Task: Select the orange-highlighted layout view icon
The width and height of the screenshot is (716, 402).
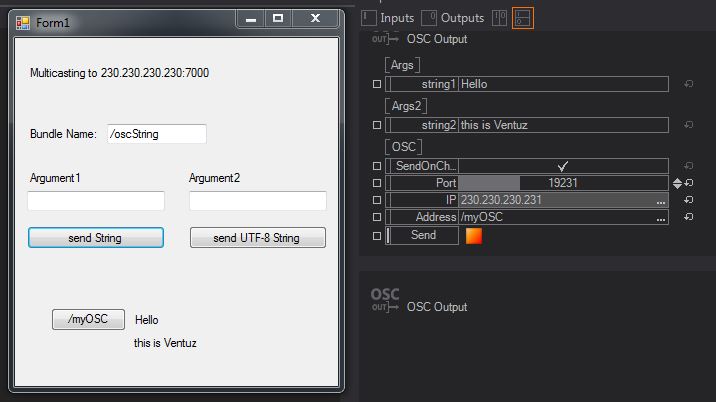Action: click(522, 17)
